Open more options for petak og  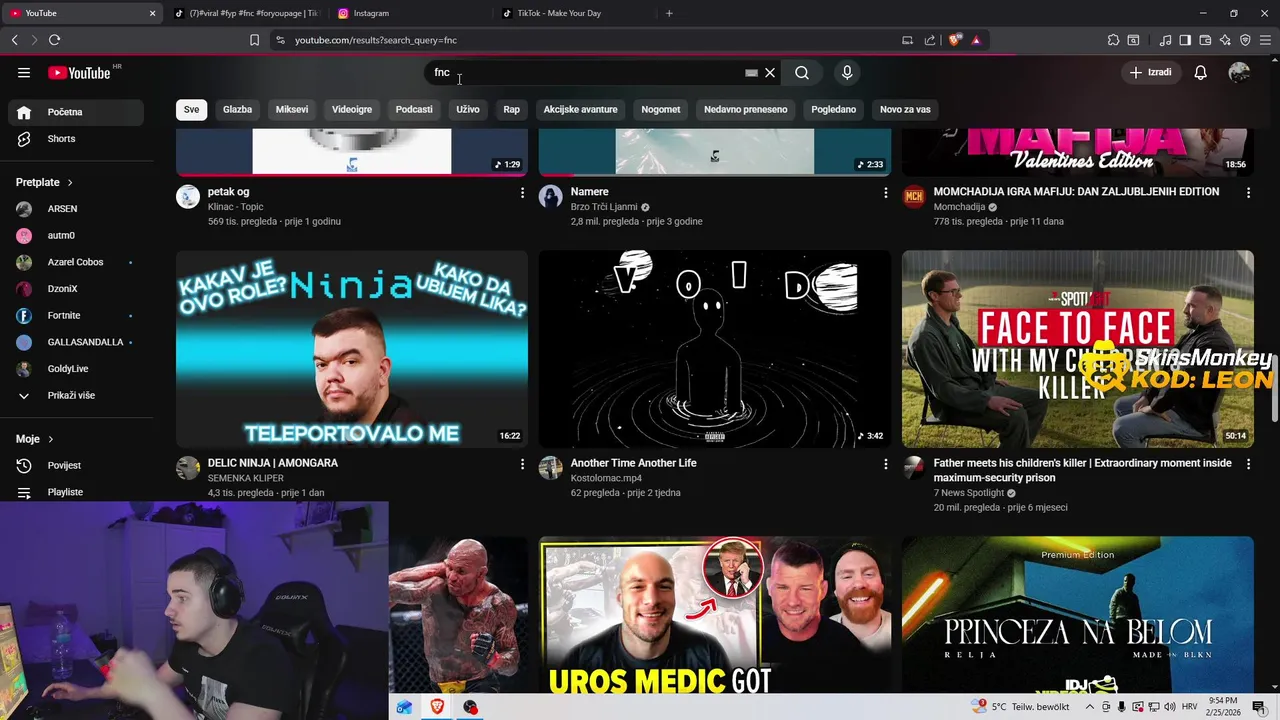coord(522,192)
